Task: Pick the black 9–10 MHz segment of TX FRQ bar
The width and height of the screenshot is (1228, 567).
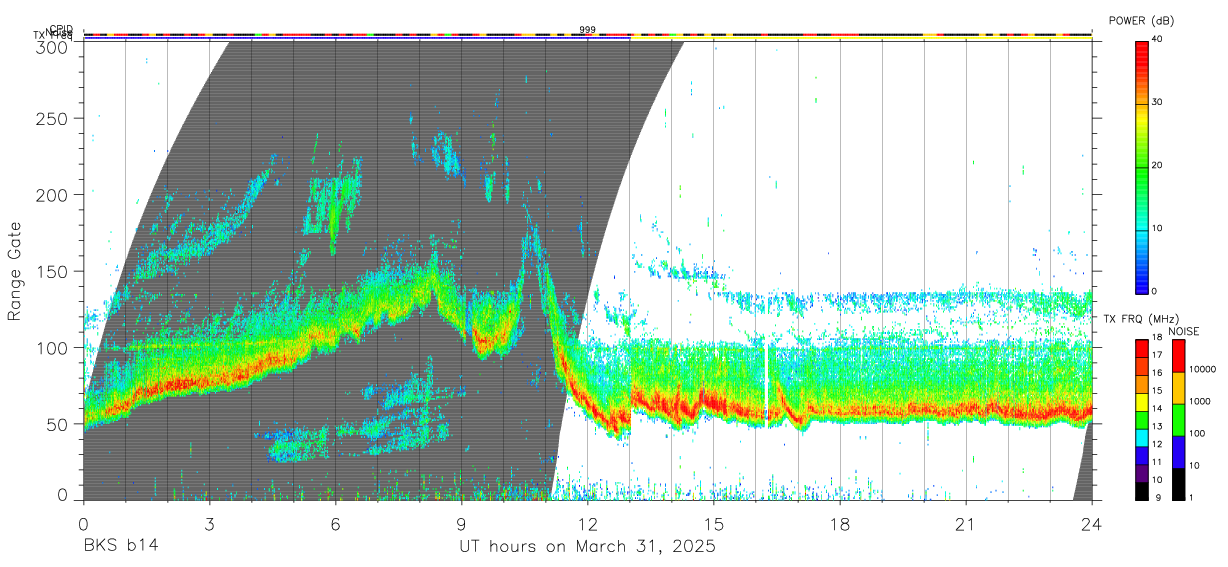Action: pos(1141,491)
